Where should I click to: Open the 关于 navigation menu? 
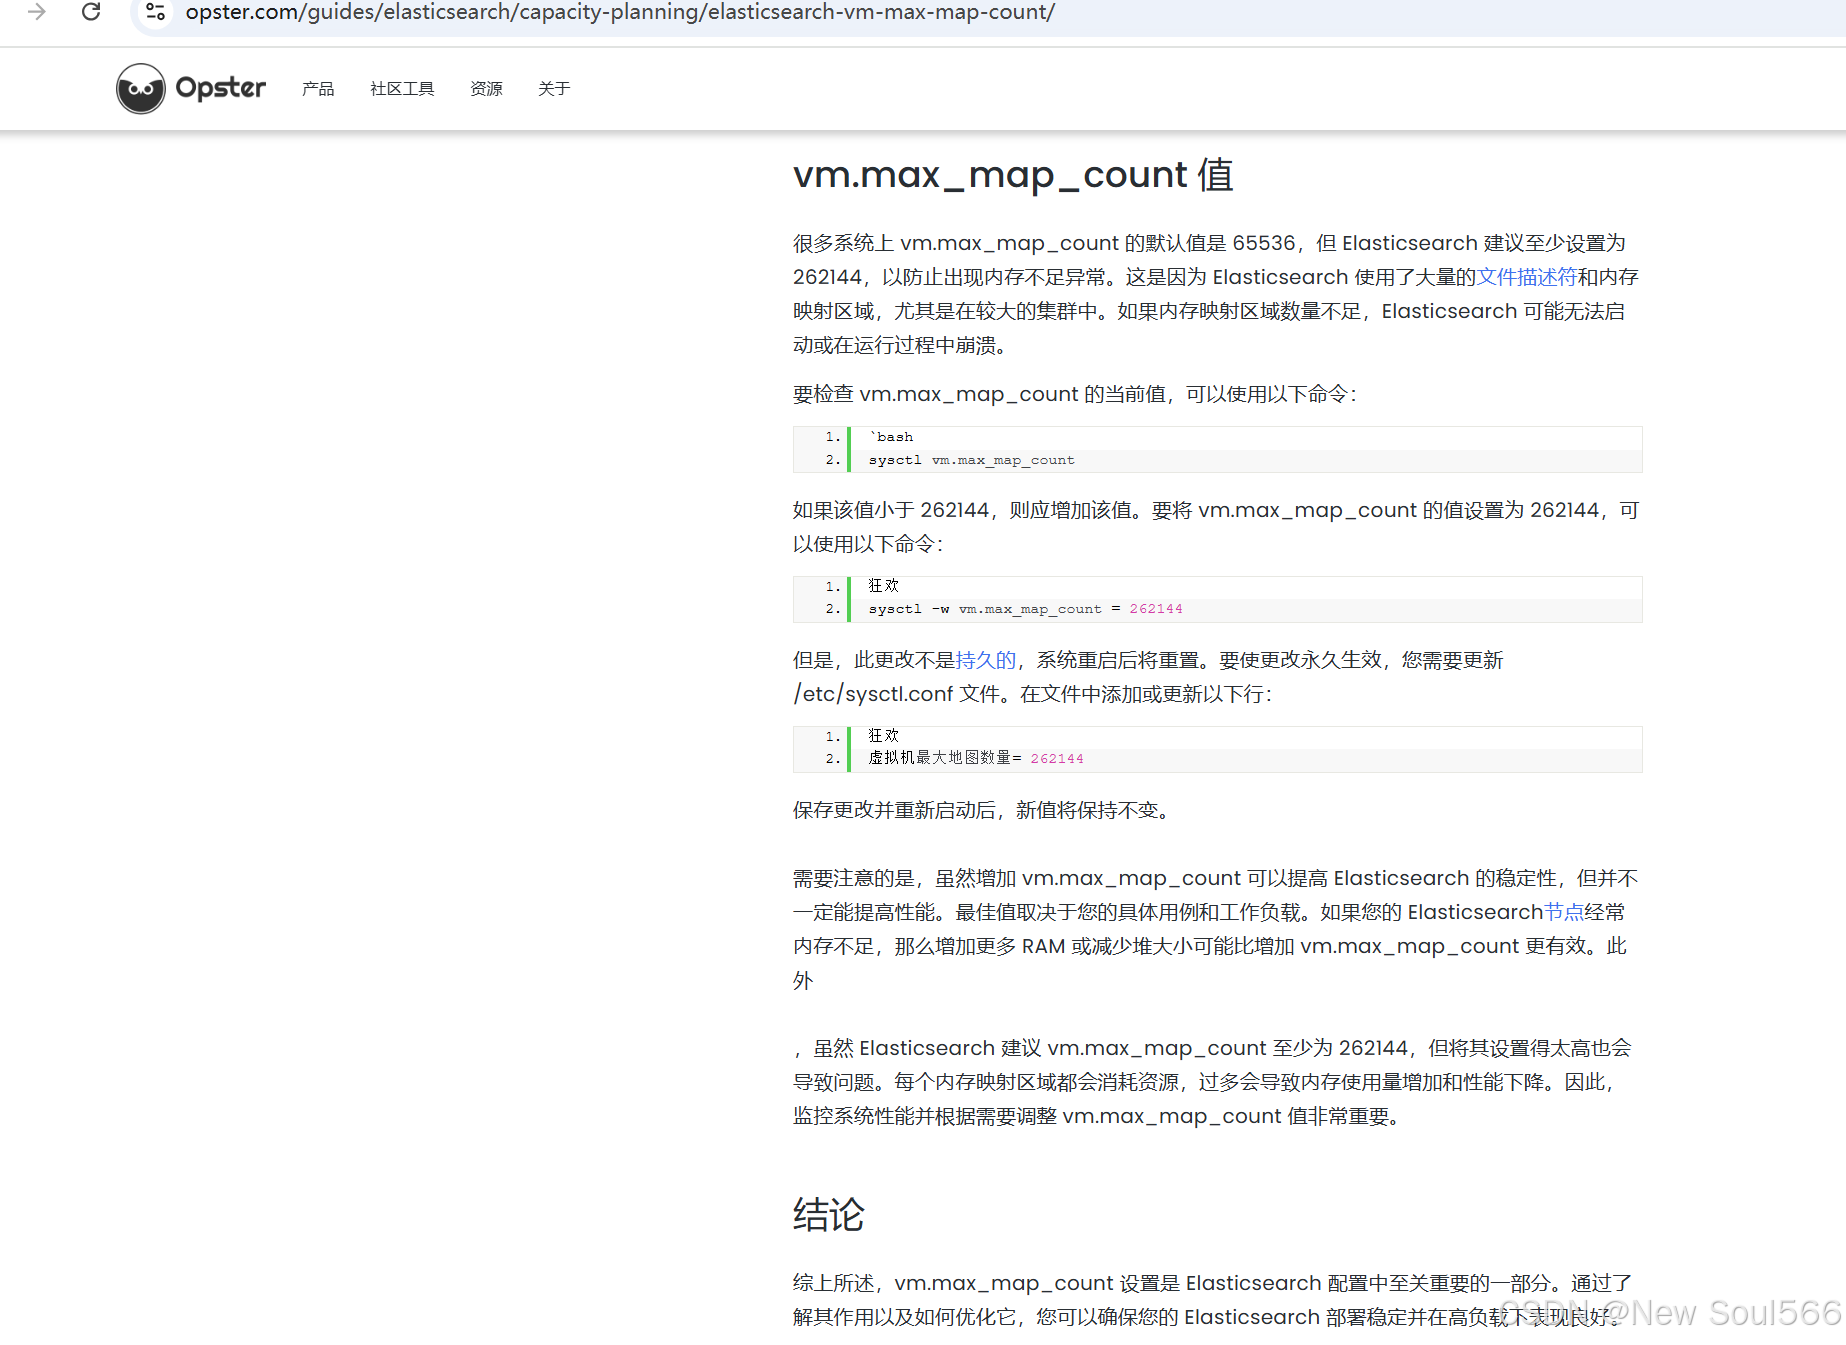click(x=555, y=89)
